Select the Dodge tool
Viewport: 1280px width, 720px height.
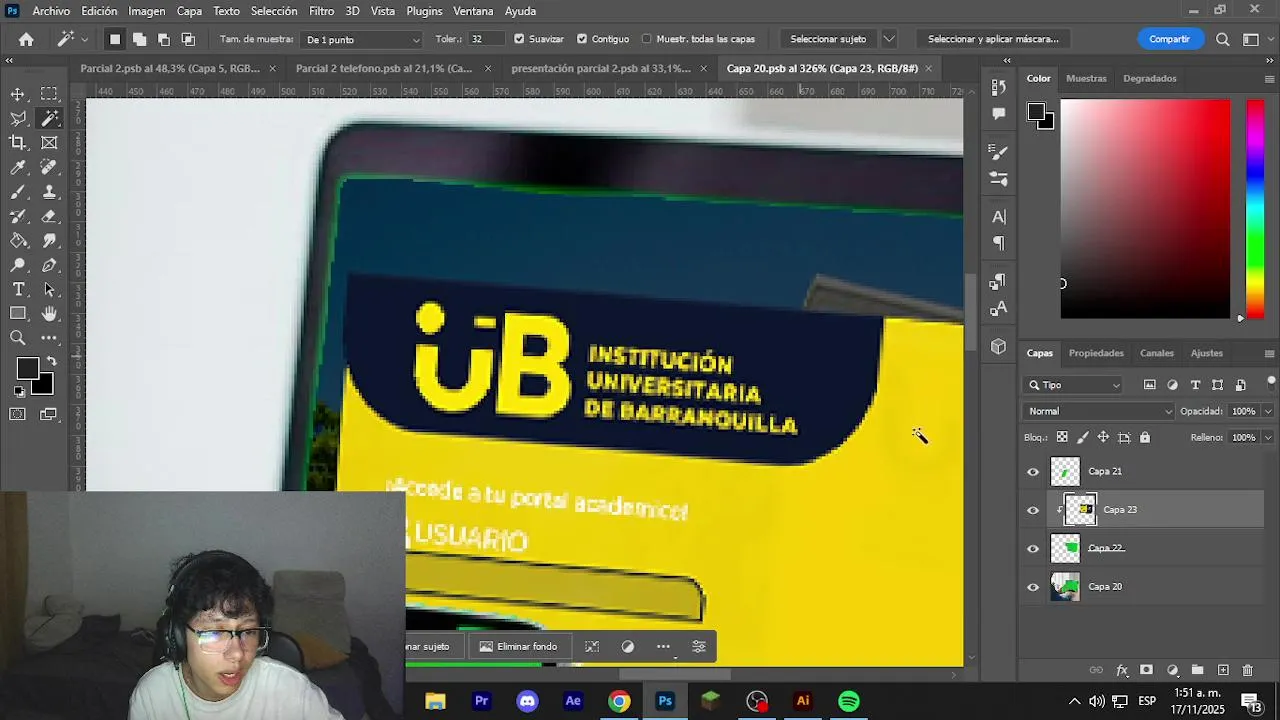[x=18, y=265]
